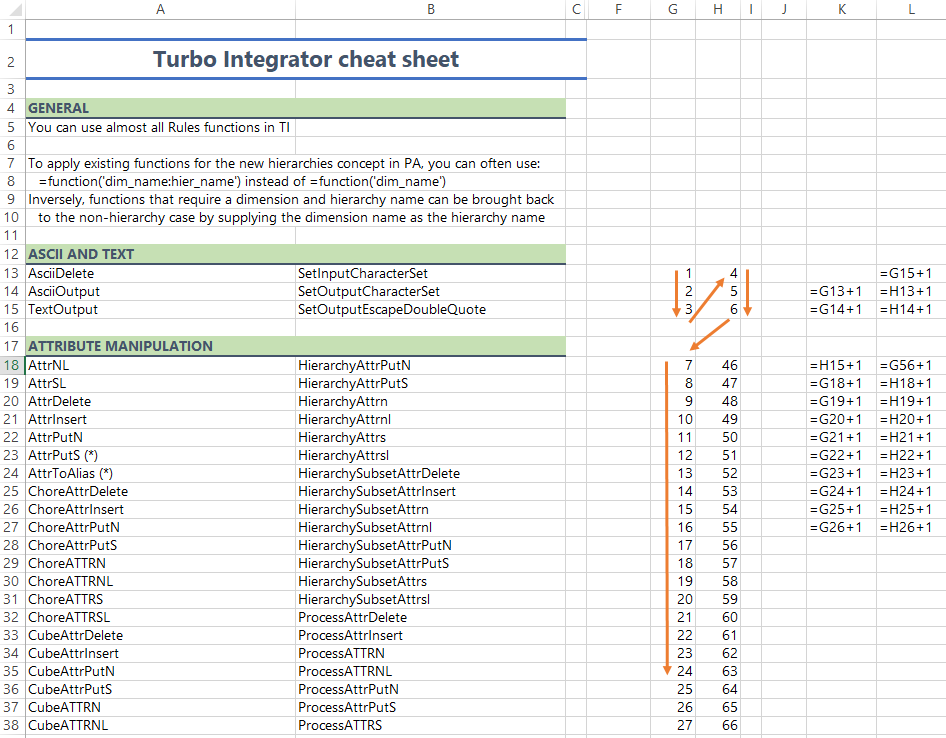This screenshot has height=738, width=946.
Task: Select the SetOutputCharacterSet cell
Action: [431, 291]
